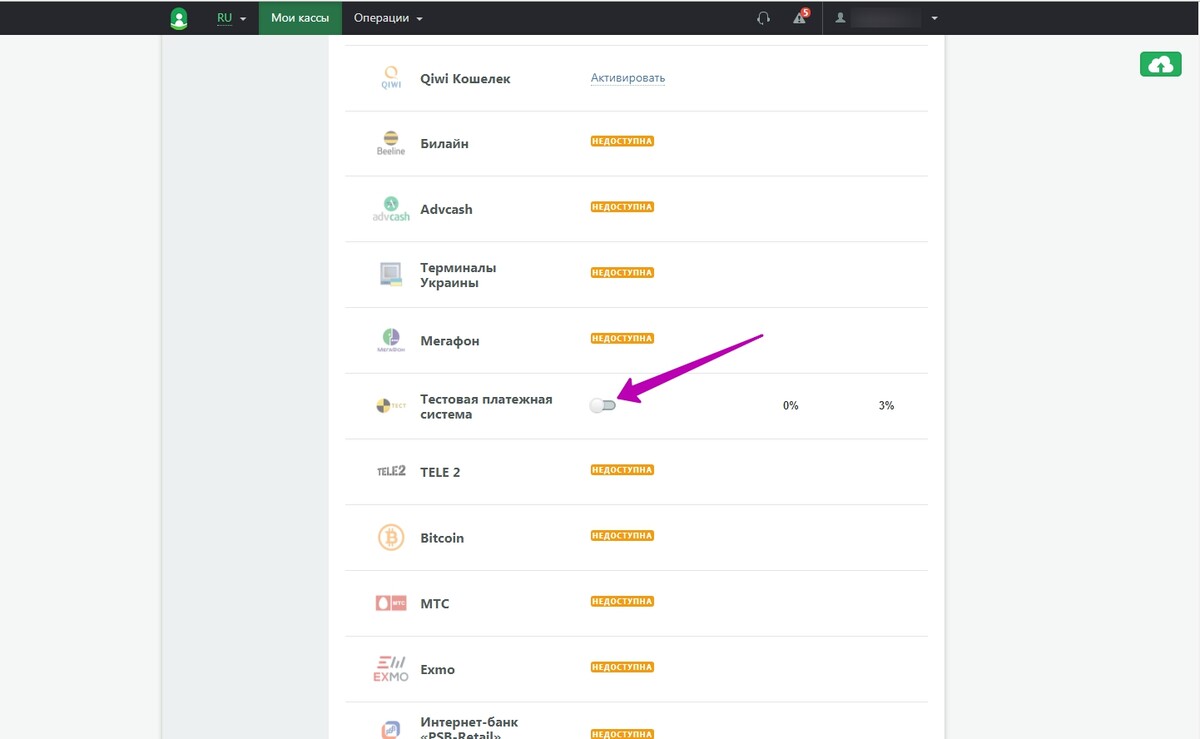Select the Exmo name text
Image resolution: width=1200 pixels, height=739 pixels.
point(437,670)
